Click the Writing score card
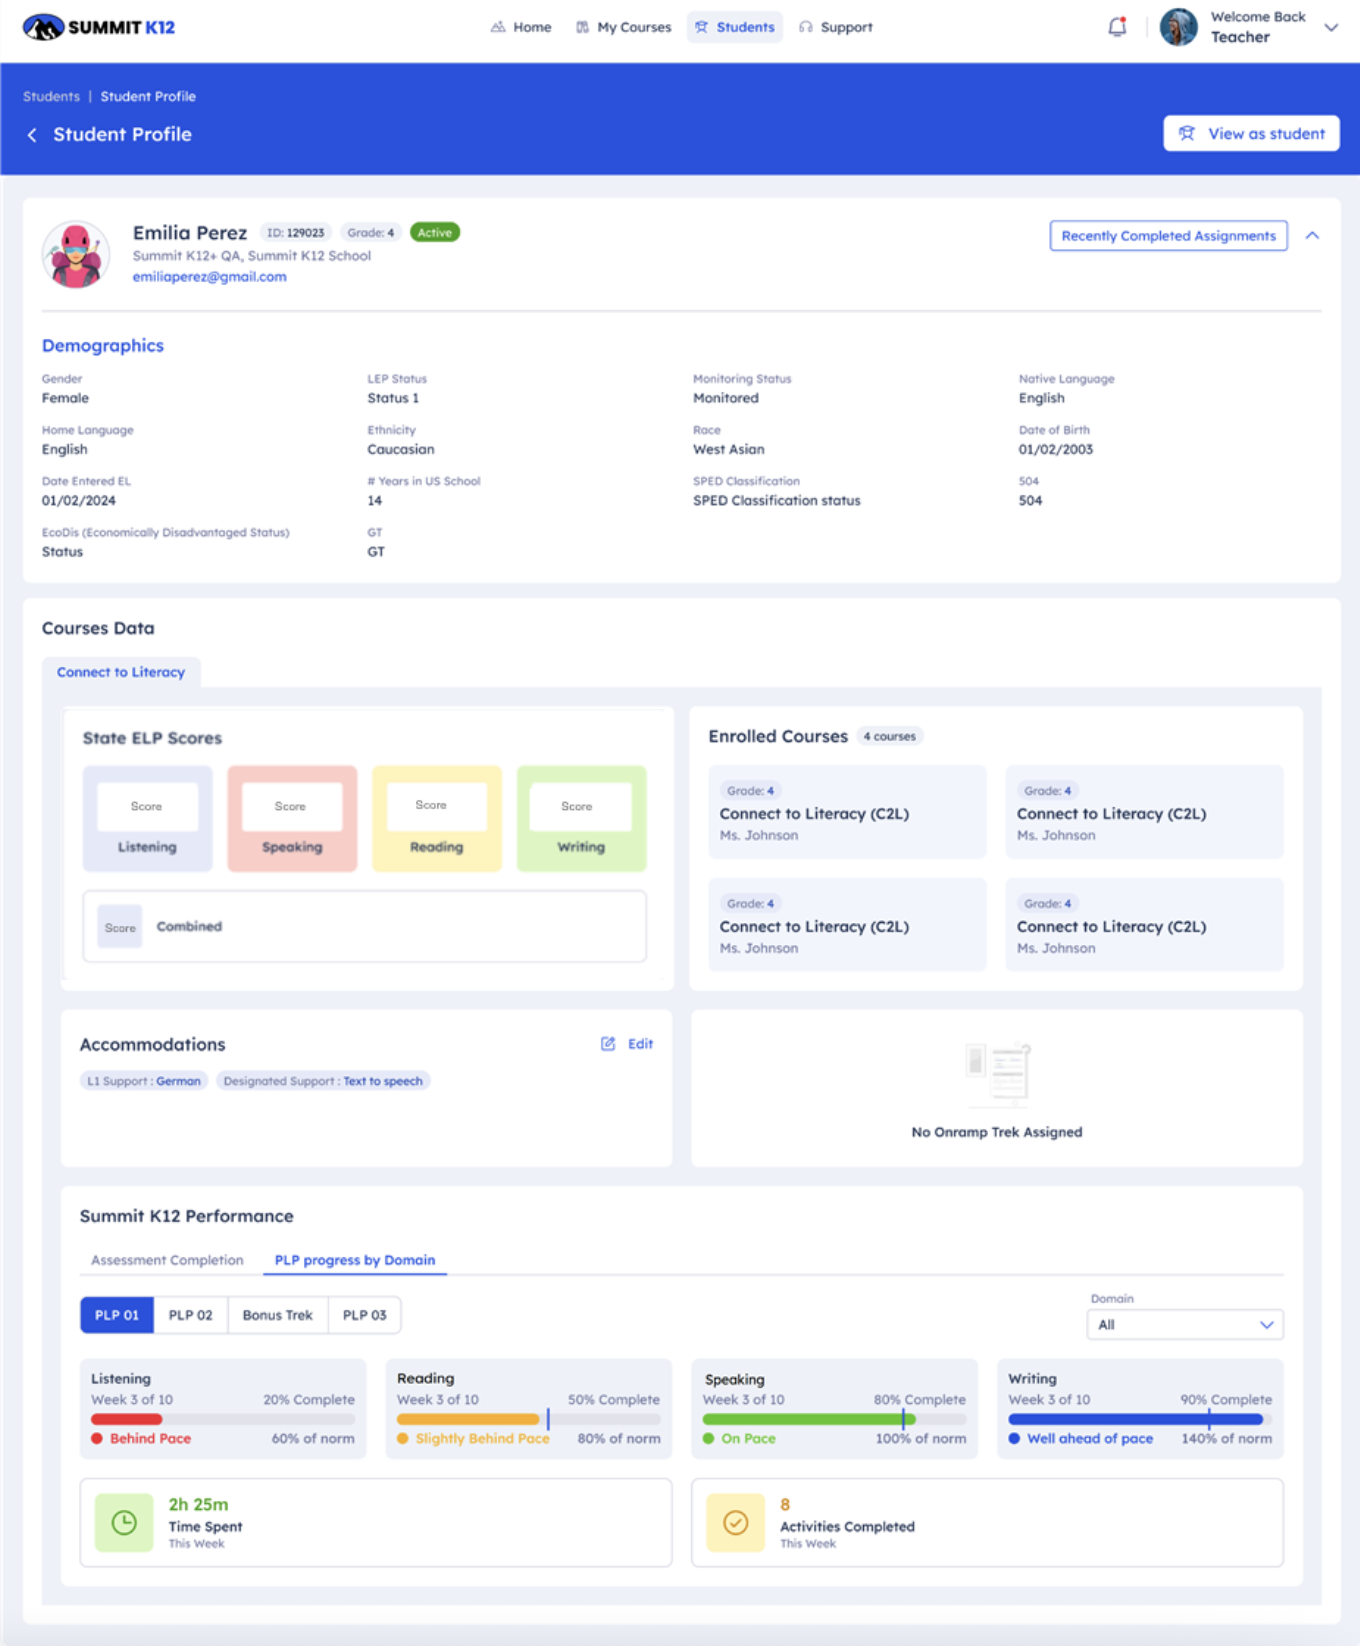 point(581,819)
